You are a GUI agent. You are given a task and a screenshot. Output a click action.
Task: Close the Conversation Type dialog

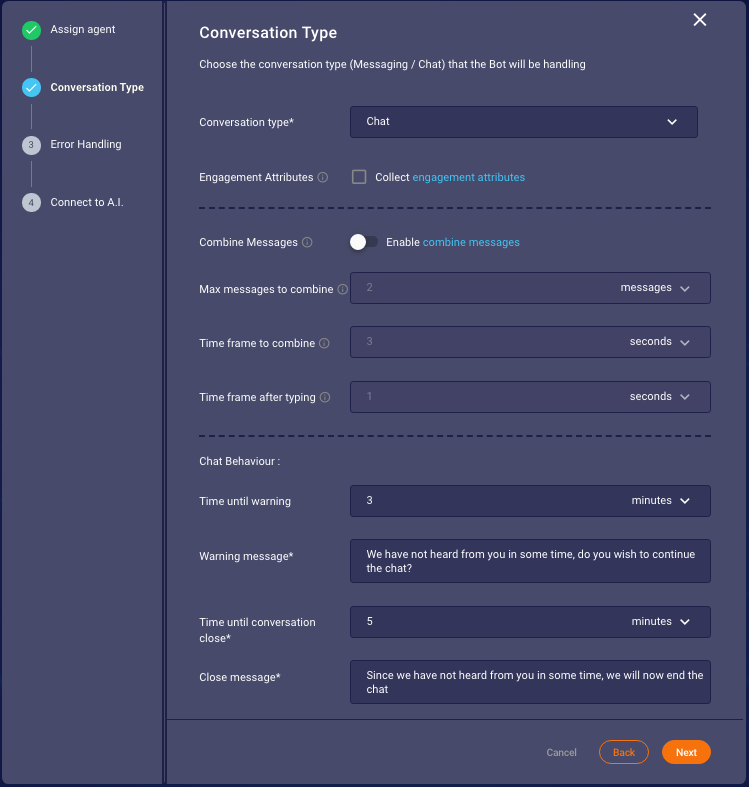[x=699, y=20]
